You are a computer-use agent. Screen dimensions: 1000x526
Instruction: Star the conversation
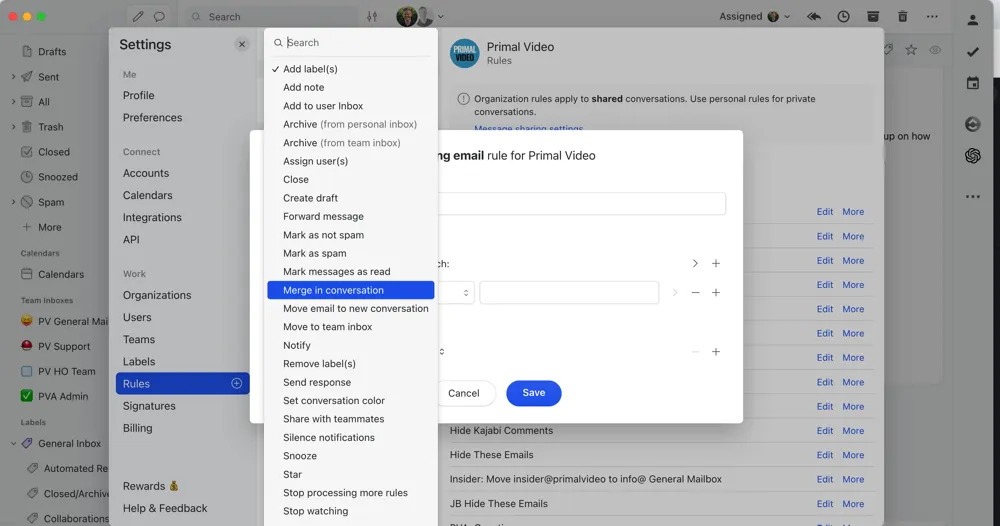pos(911,50)
